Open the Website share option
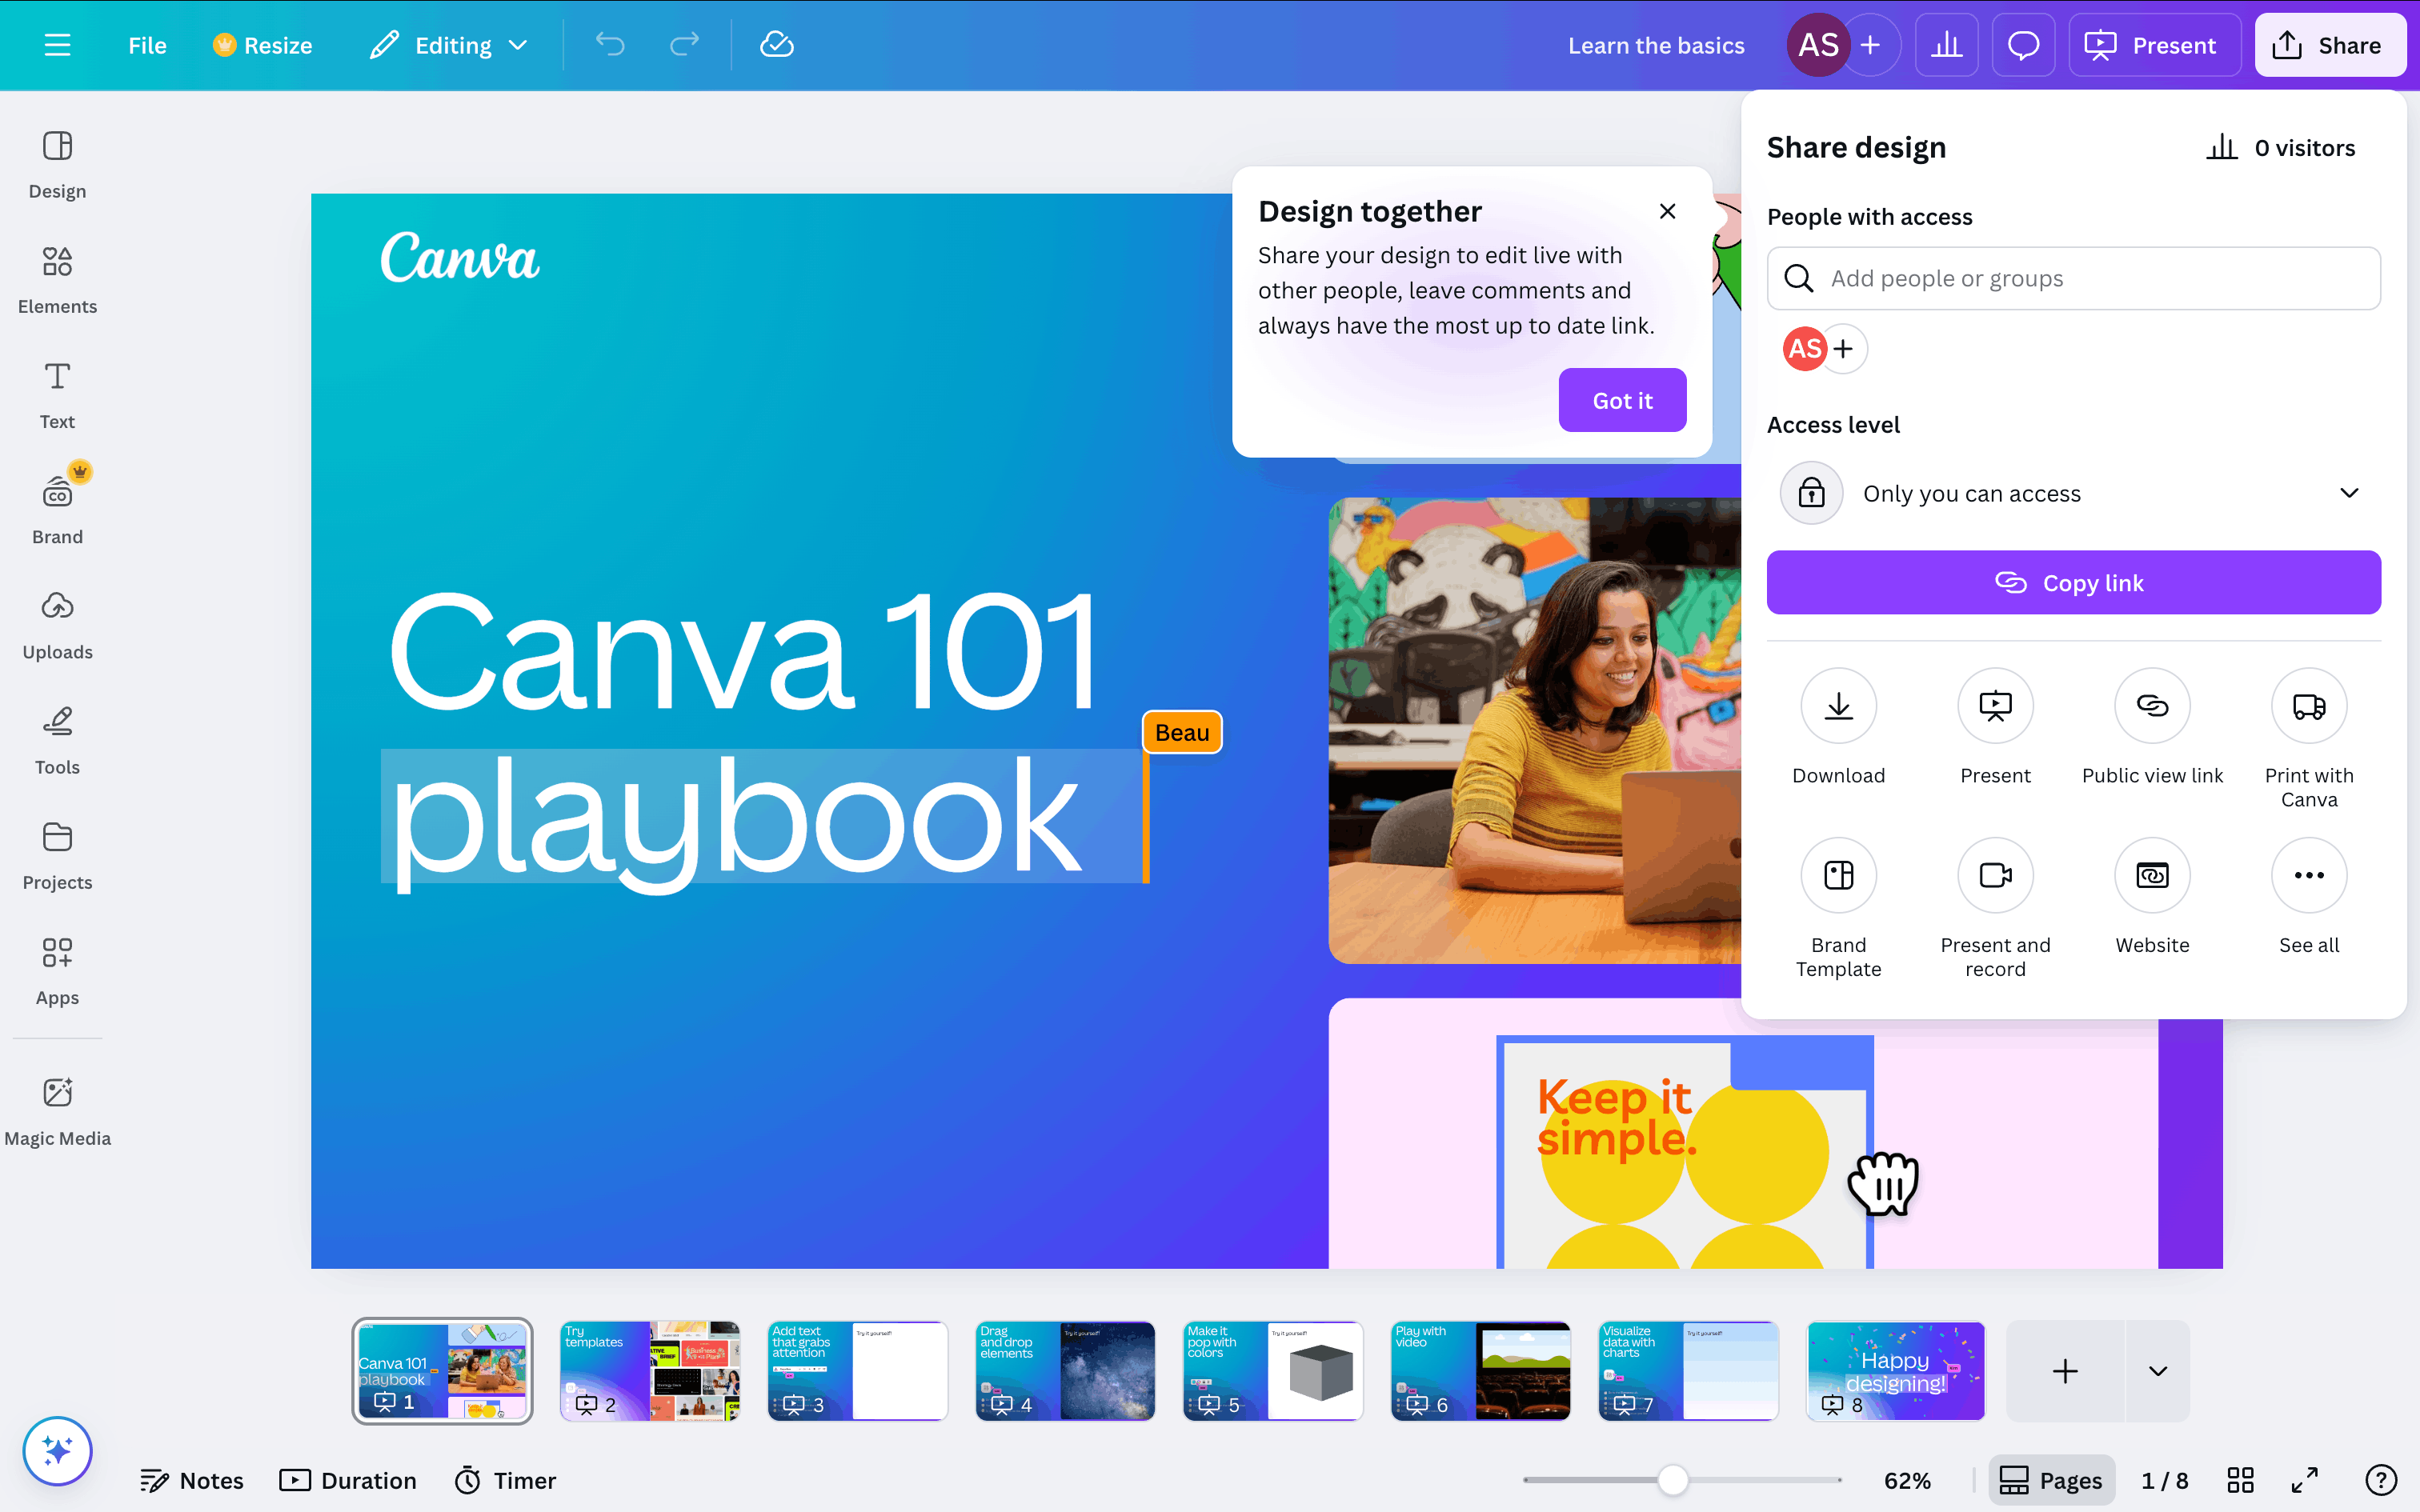Viewport: 2420px width, 1512px height. (x=2152, y=876)
